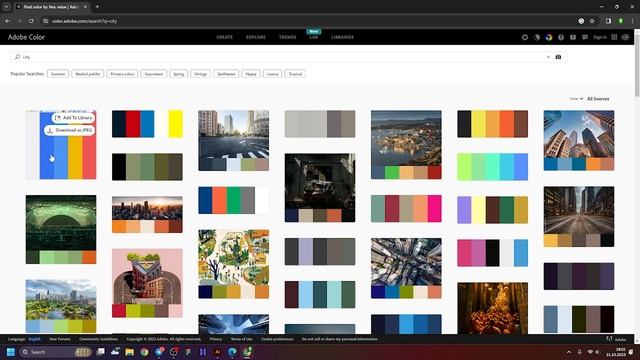
Task: Open the All Sources filter dropdown
Action: coord(598,99)
